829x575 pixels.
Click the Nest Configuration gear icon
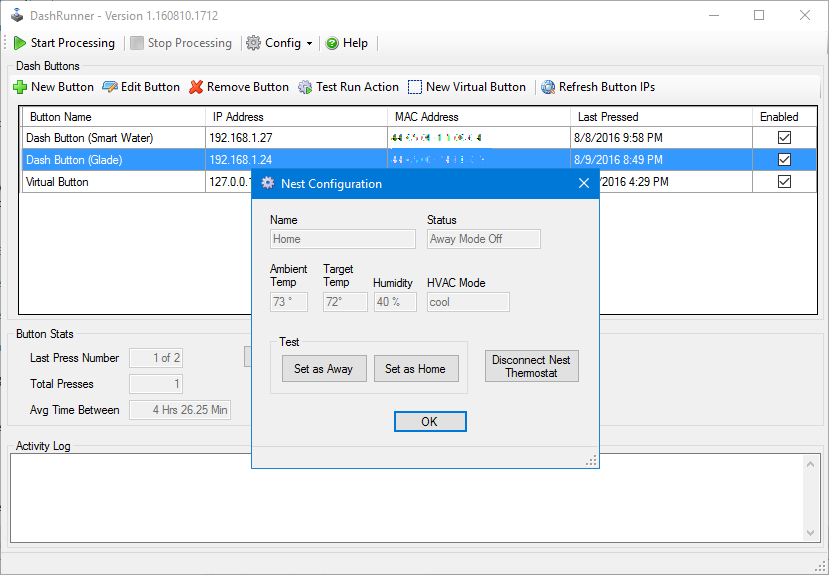pos(268,183)
